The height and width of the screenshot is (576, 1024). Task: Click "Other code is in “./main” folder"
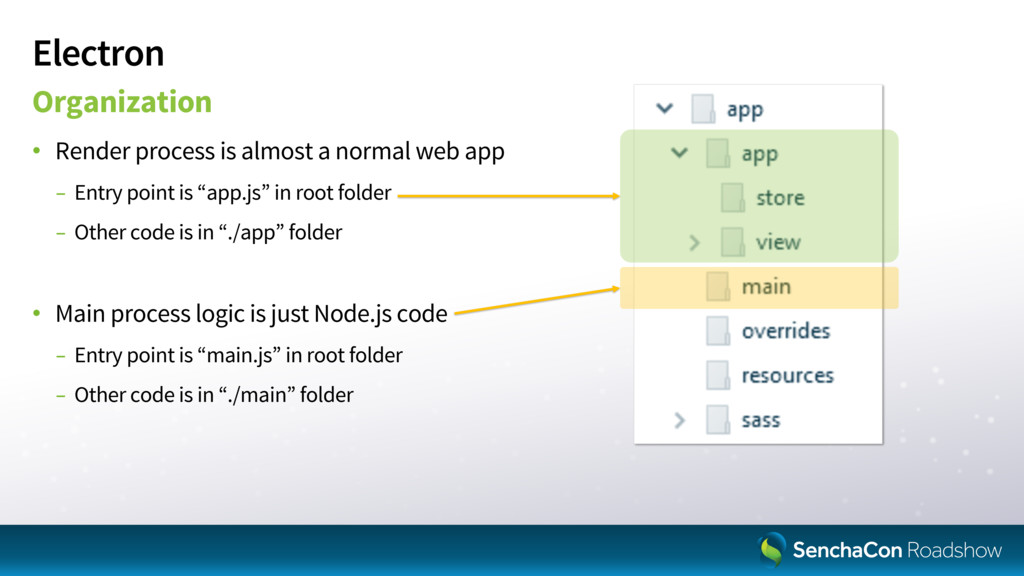(x=214, y=395)
